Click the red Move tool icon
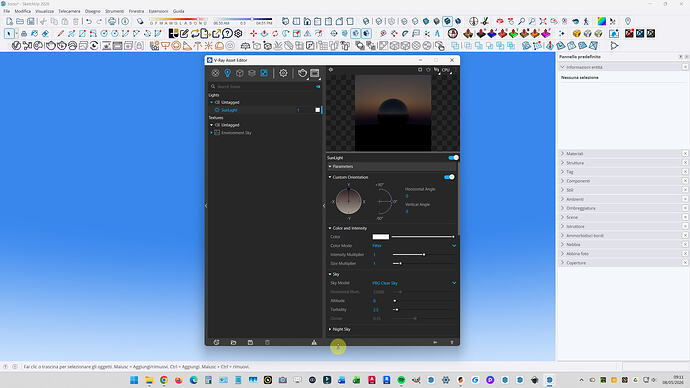Screen dimensions: 690x388 pyautogui.click(x=253, y=33)
